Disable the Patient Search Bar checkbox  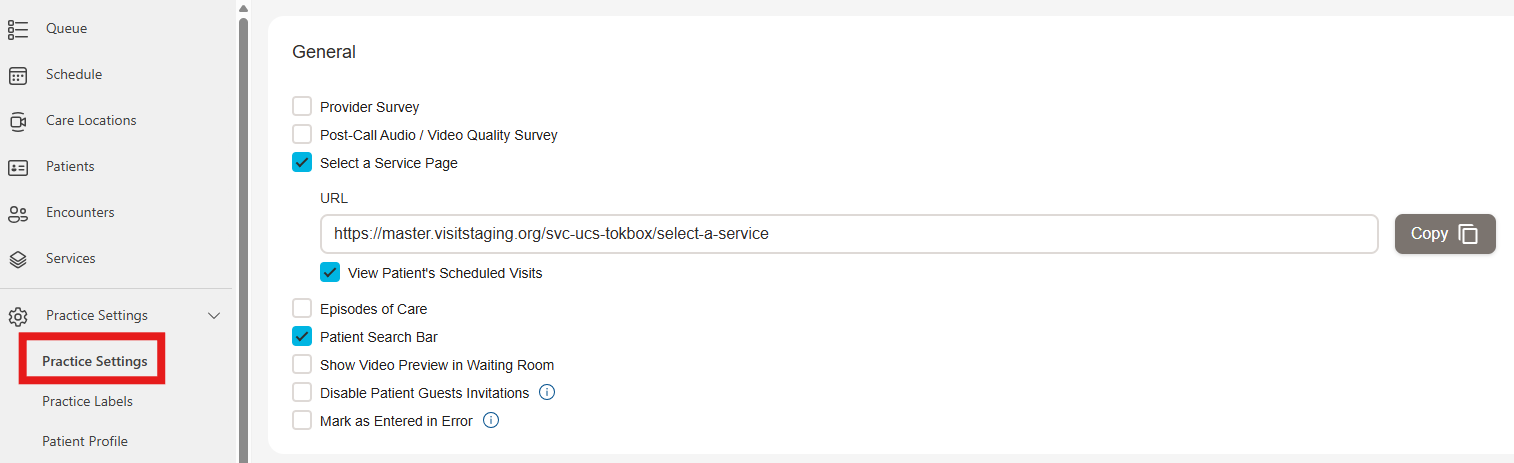click(x=302, y=336)
